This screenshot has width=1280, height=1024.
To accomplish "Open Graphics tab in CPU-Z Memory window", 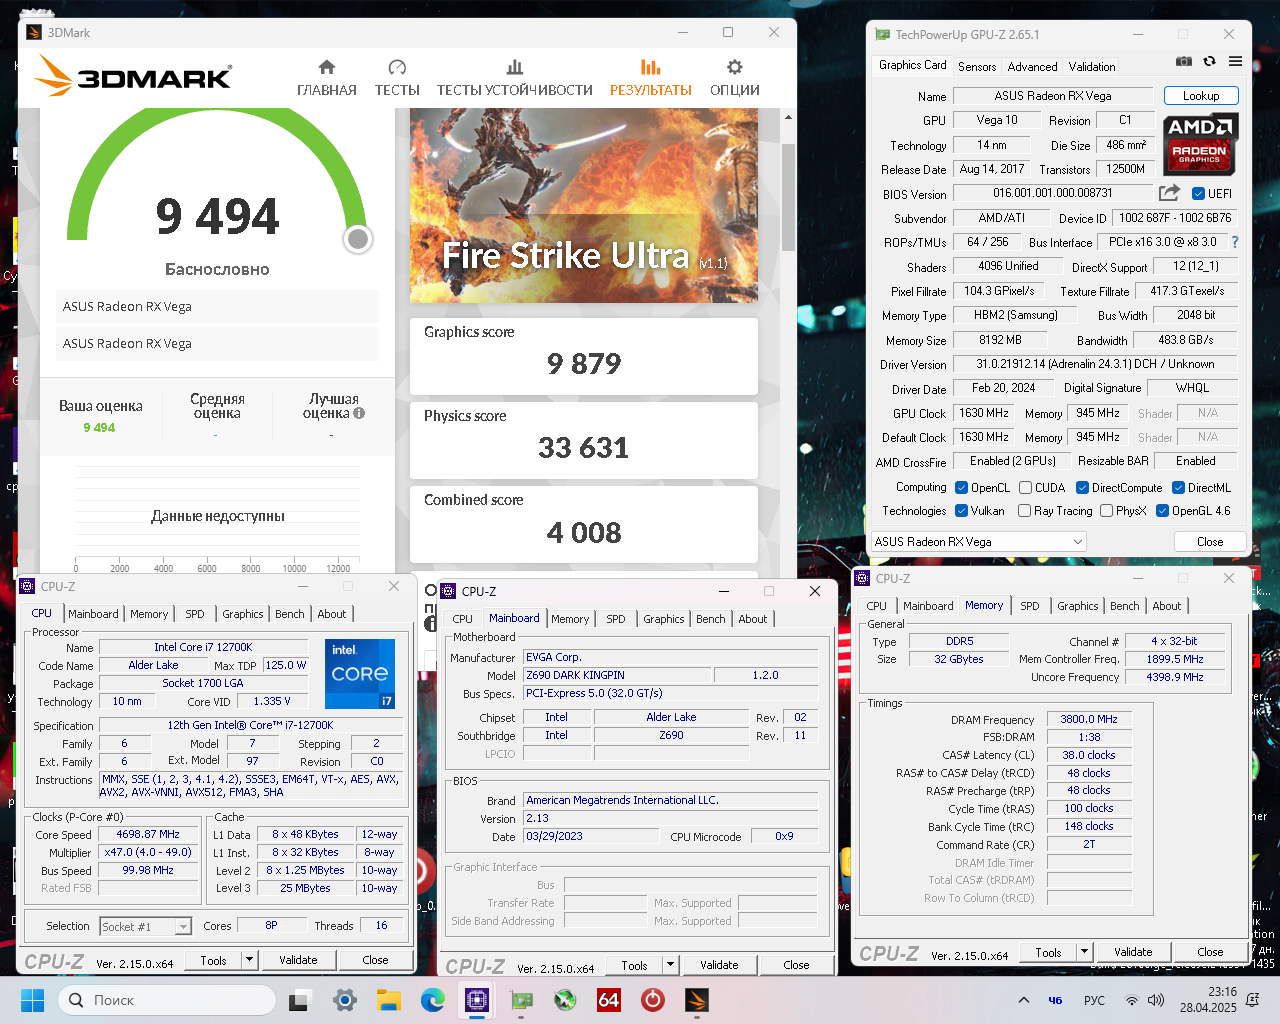I will (x=1078, y=606).
